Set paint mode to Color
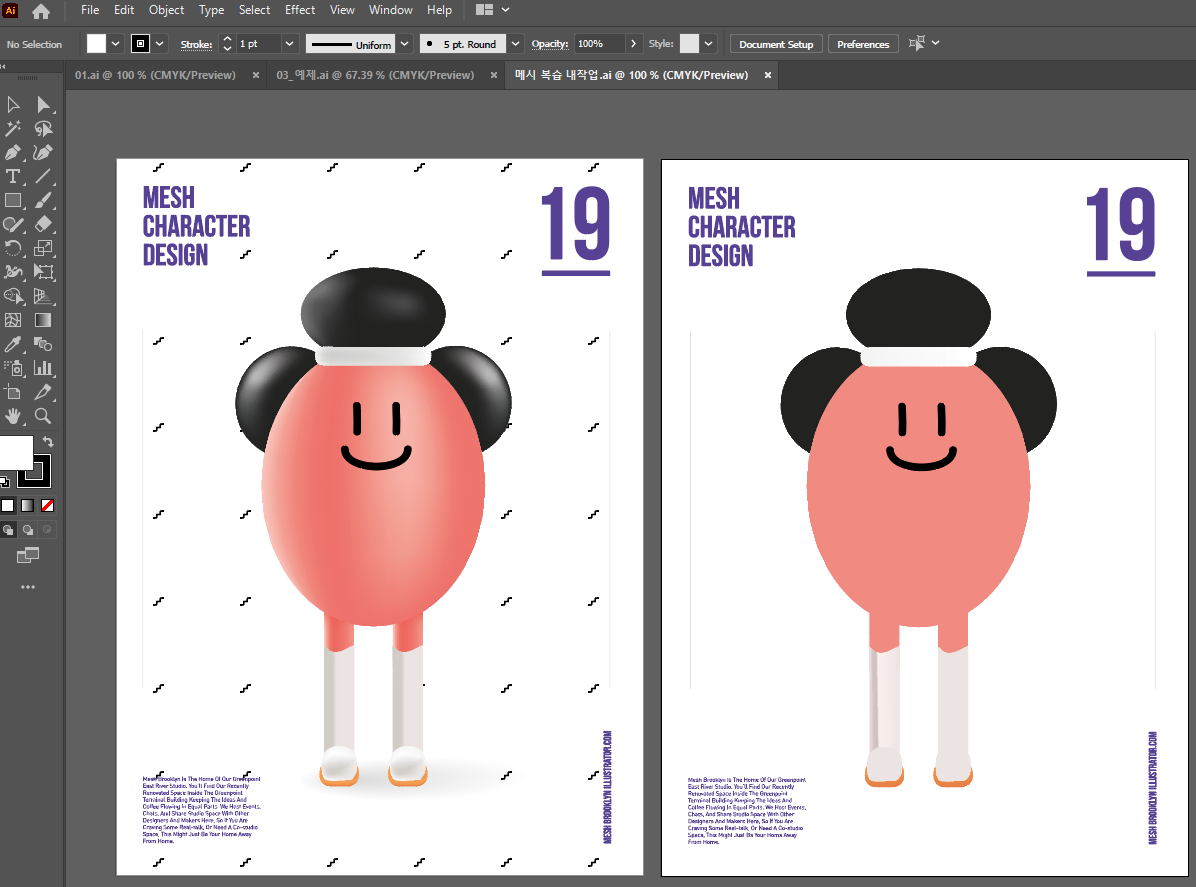This screenshot has height=887, width=1196. click(x=8, y=506)
